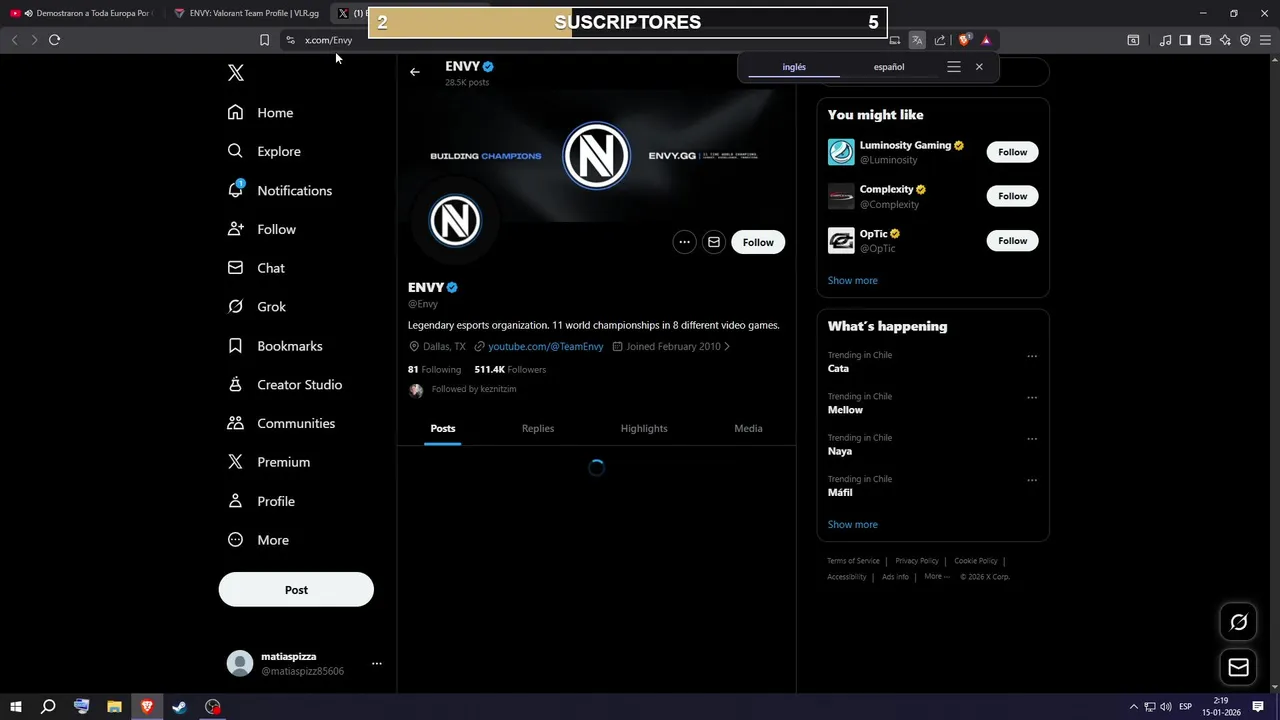Go back with the profile back arrow
Image resolution: width=1280 pixels, height=720 pixels.
[415, 72]
